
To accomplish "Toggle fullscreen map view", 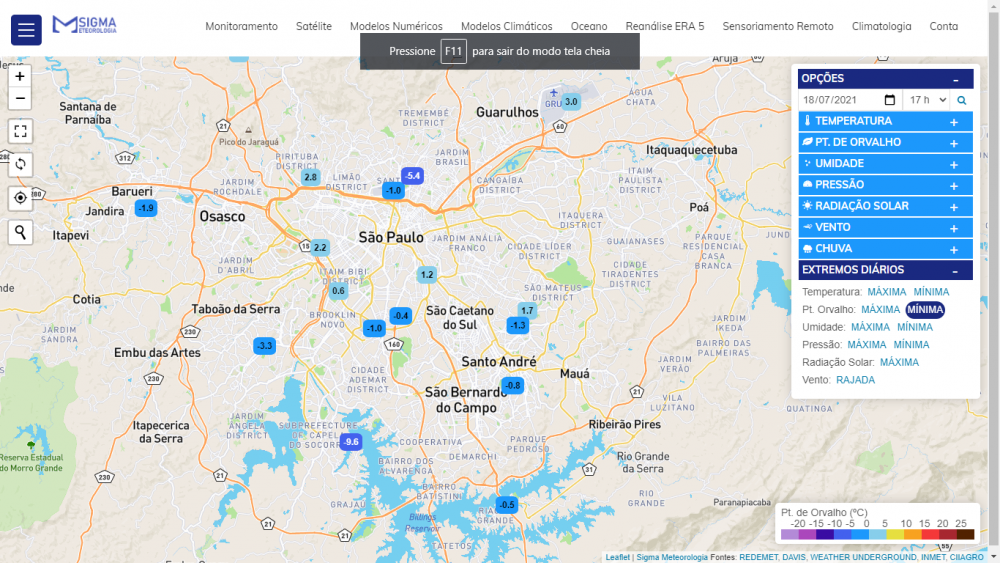I will coord(20,131).
